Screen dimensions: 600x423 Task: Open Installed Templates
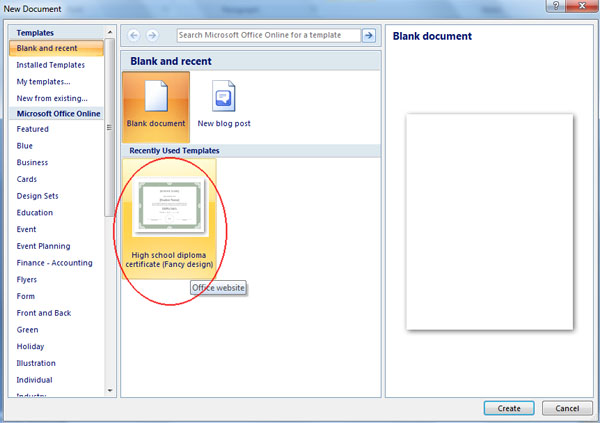(51, 65)
